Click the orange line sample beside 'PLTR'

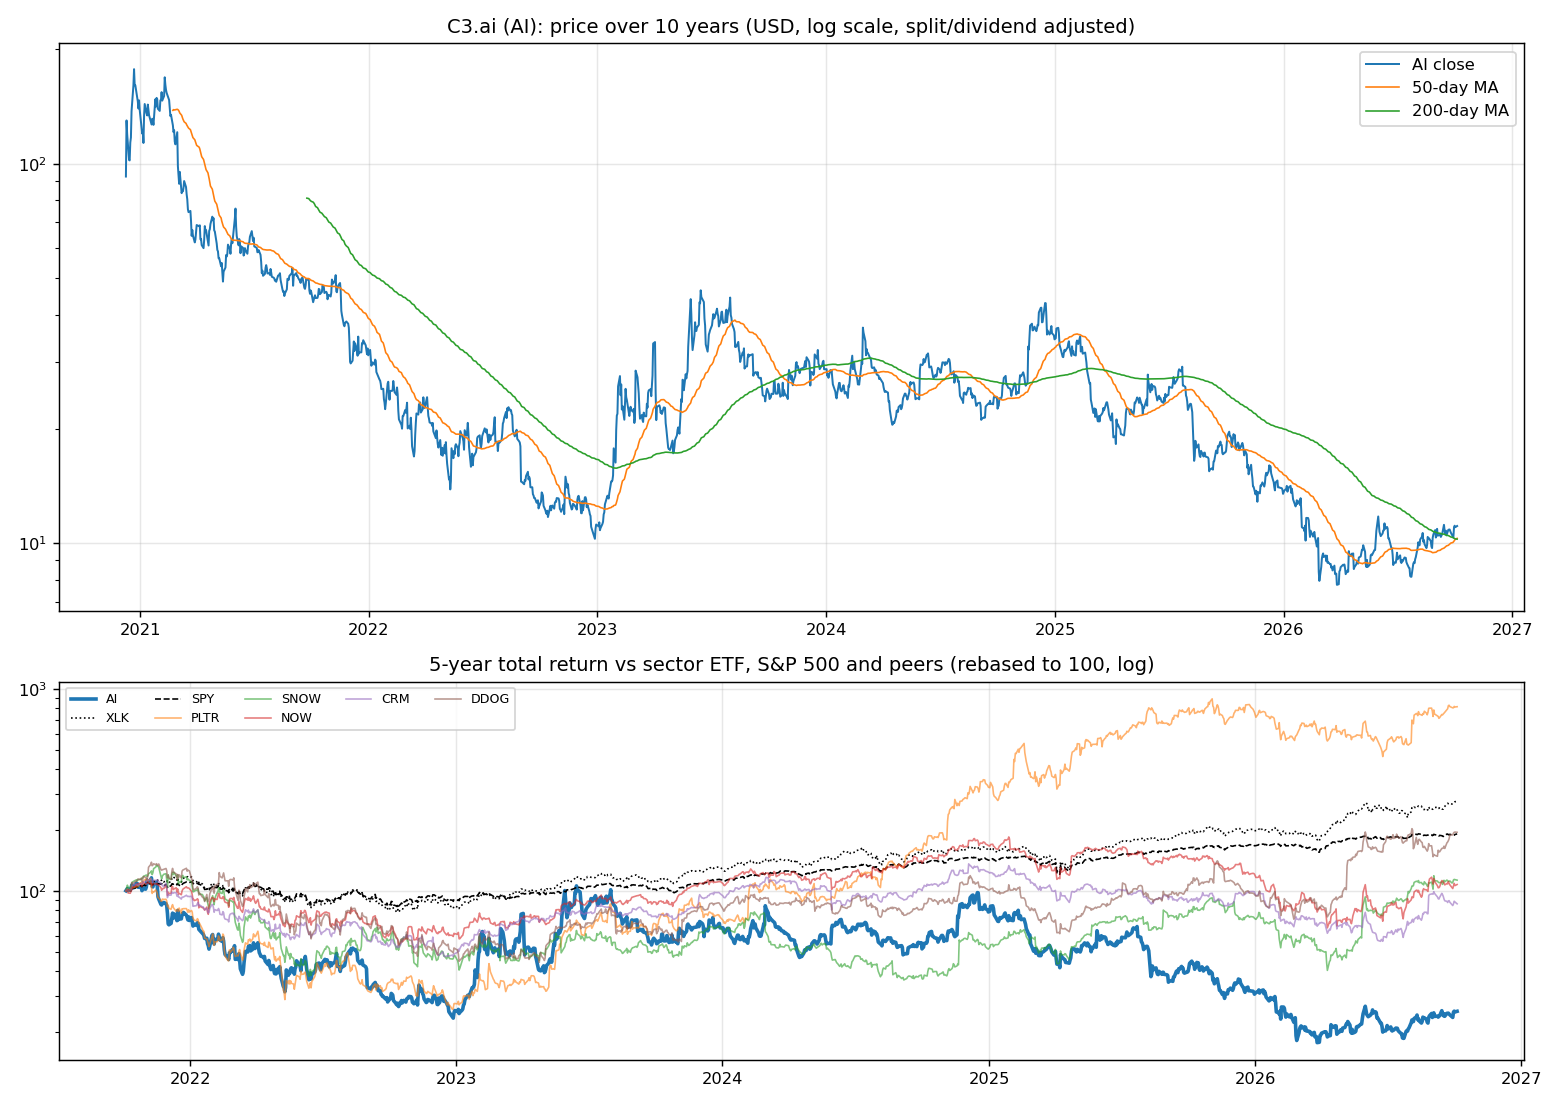point(169,718)
